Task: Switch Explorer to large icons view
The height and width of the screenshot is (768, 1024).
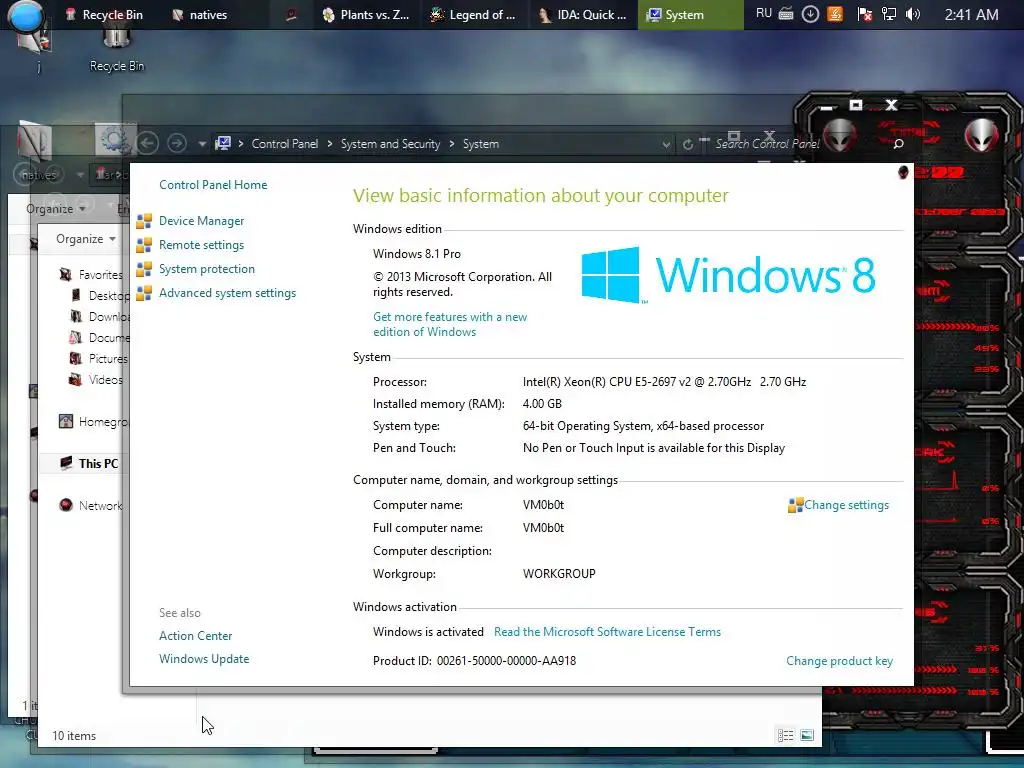Action: coord(807,736)
